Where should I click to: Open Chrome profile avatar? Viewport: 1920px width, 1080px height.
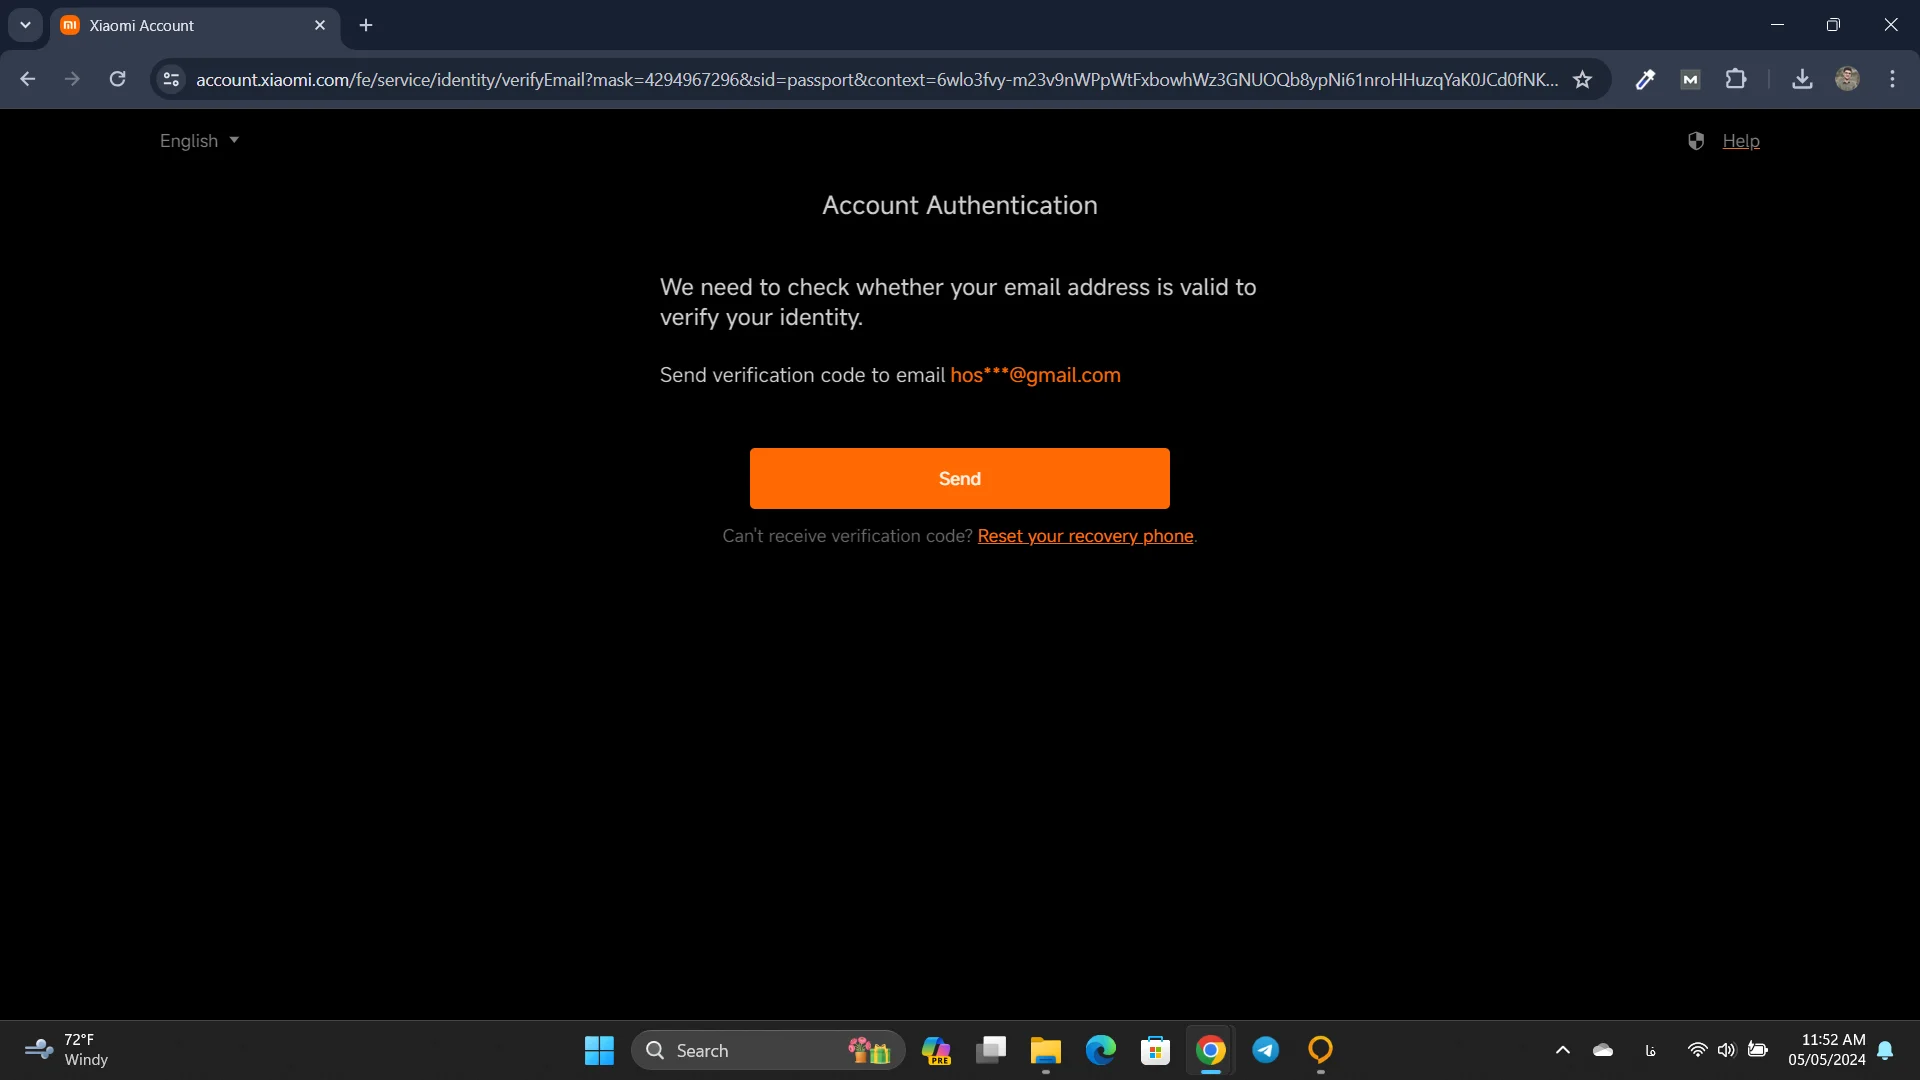1847,79
